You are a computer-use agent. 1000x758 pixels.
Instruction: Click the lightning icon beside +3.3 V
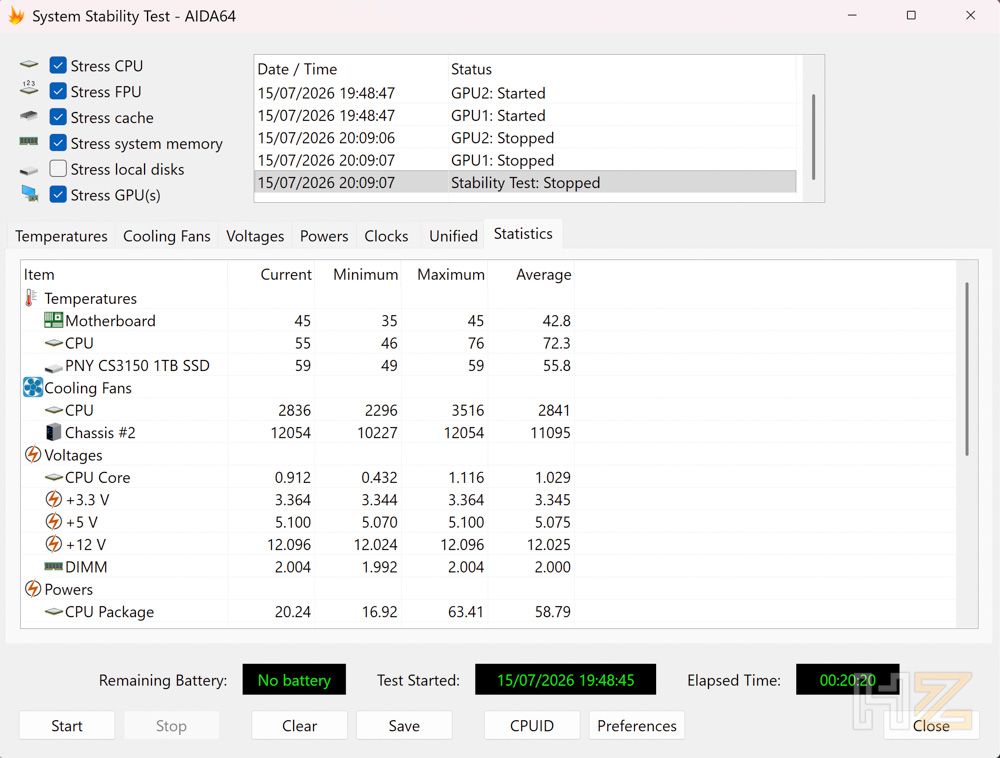[x=54, y=499]
